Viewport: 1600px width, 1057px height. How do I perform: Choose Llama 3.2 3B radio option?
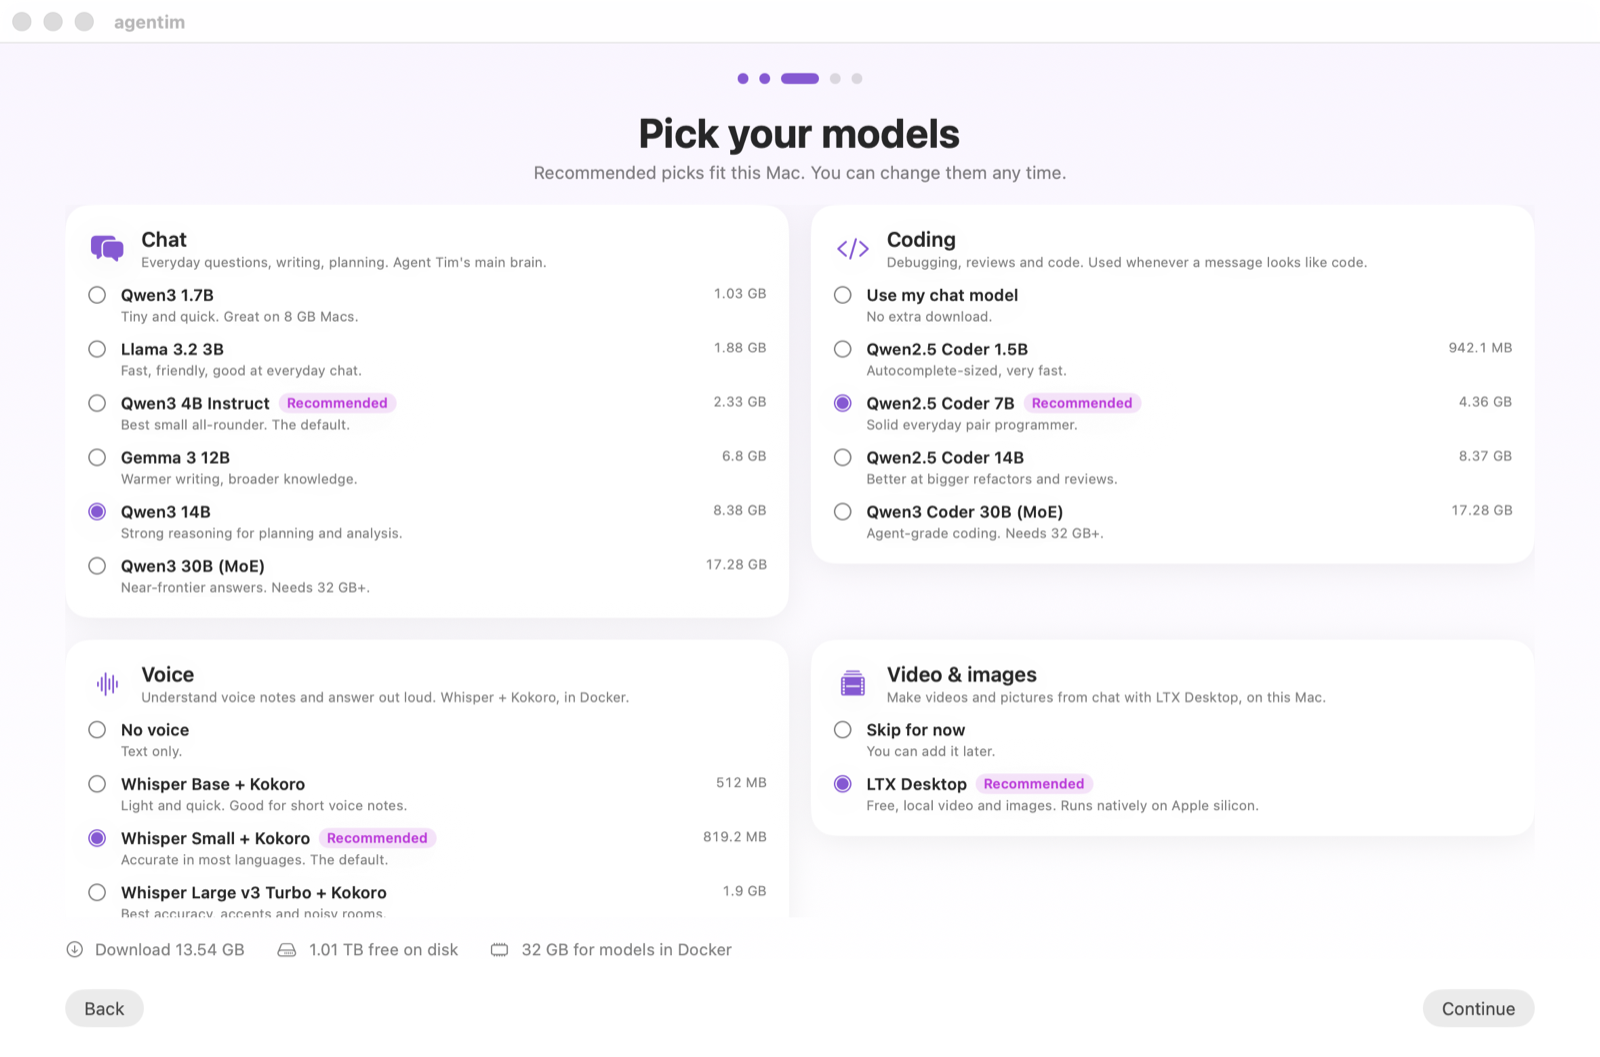pyautogui.click(x=97, y=349)
